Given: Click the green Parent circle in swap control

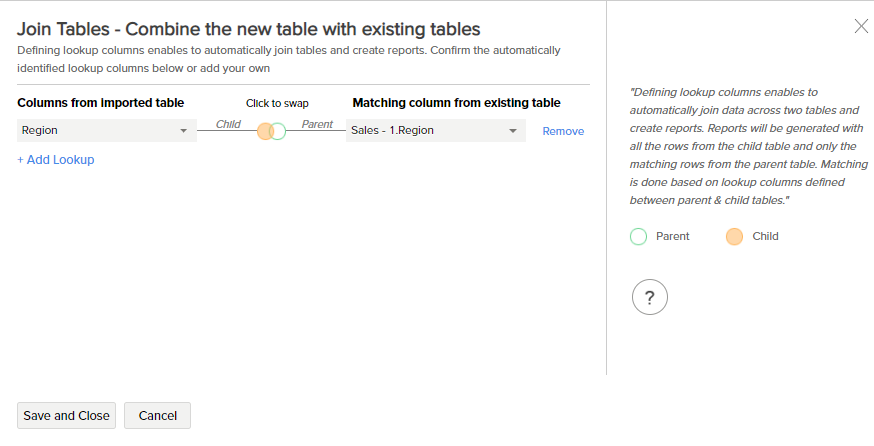Looking at the screenshot, I should coord(279,131).
